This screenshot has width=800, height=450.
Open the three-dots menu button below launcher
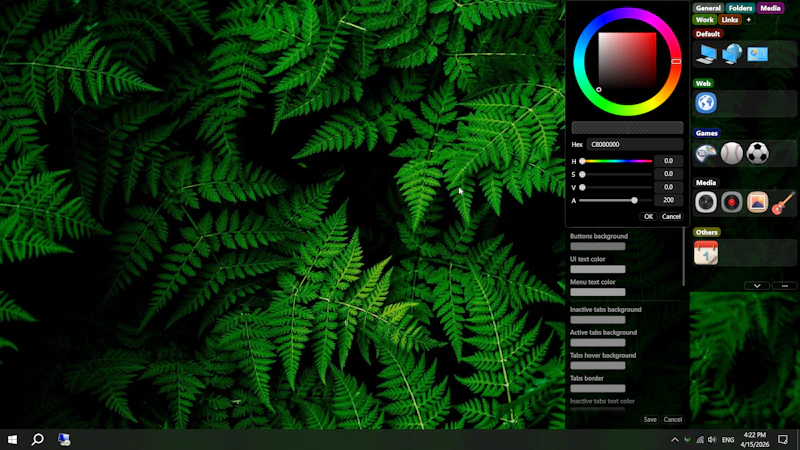point(785,286)
